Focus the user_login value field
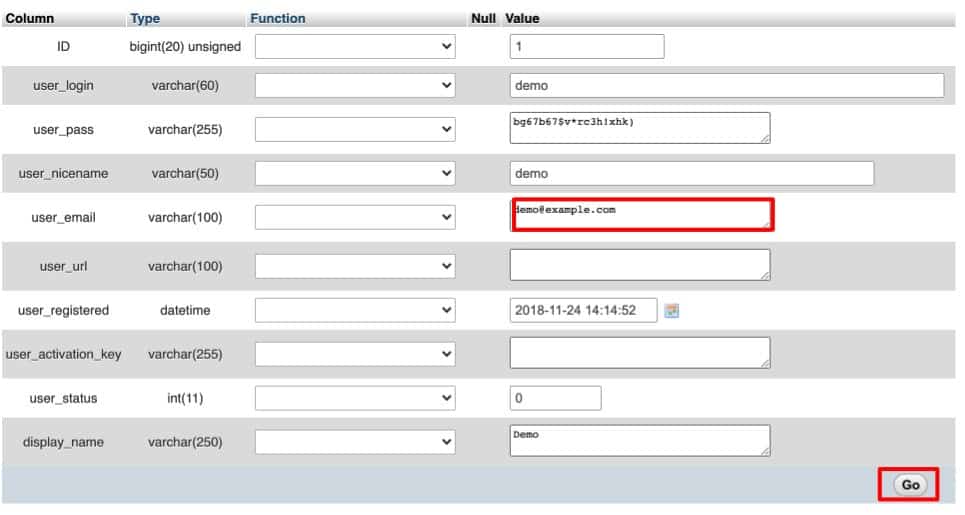The image size is (965, 515). click(727, 86)
